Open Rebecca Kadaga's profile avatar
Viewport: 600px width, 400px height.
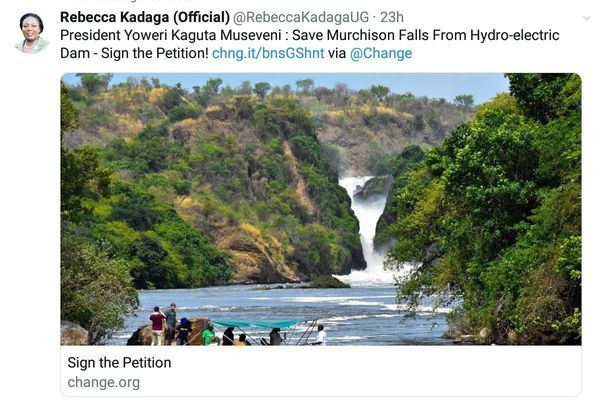tap(32, 33)
